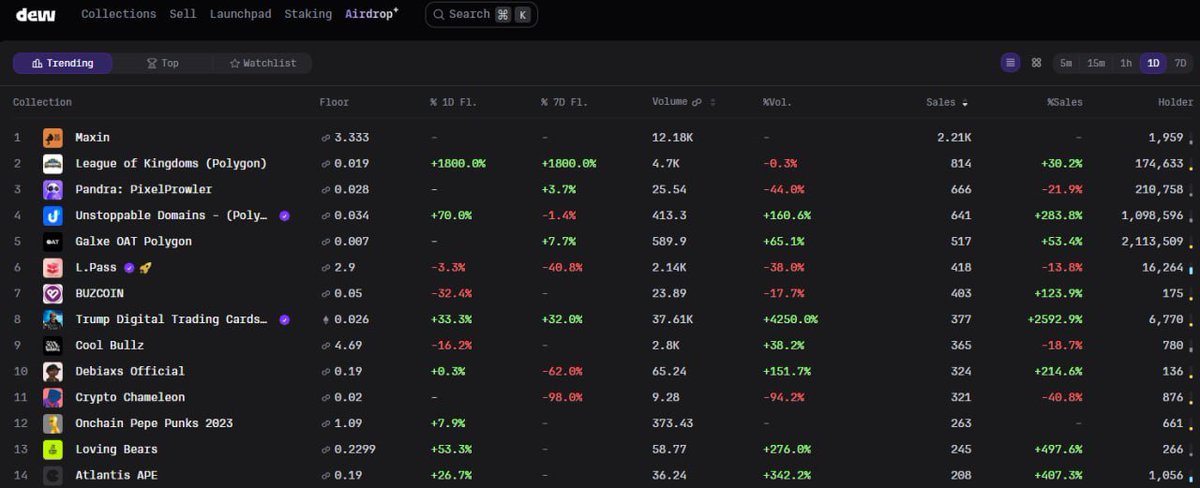
Task: Open the dew logo home link
Action: click(x=34, y=14)
